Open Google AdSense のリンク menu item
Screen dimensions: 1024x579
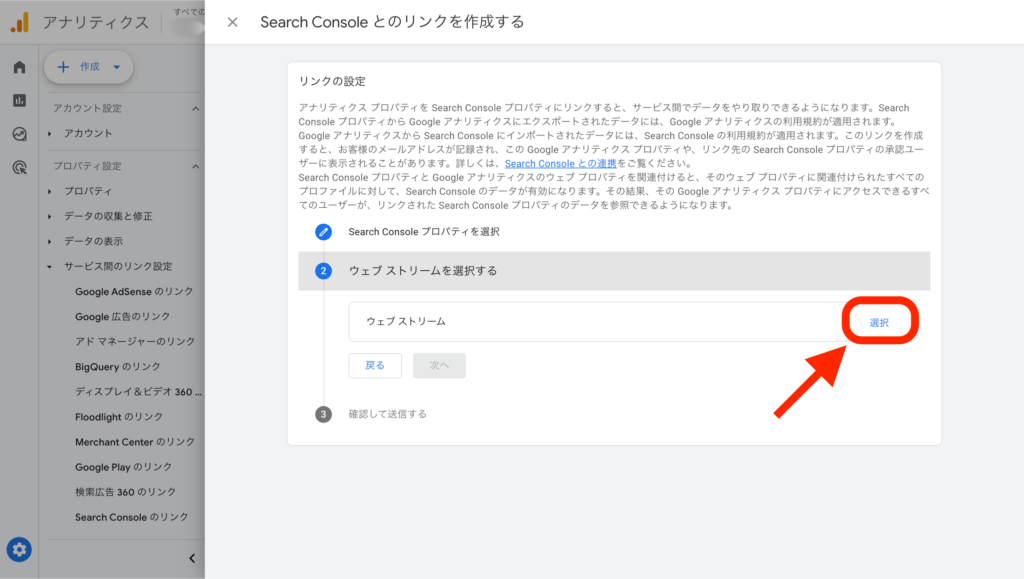(x=134, y=292)
